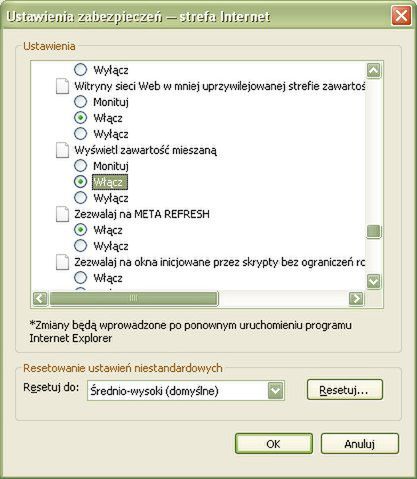This screenshot has width=417, height=479.
Task: Click the Resetuj... button
Action: pos(345,390)
